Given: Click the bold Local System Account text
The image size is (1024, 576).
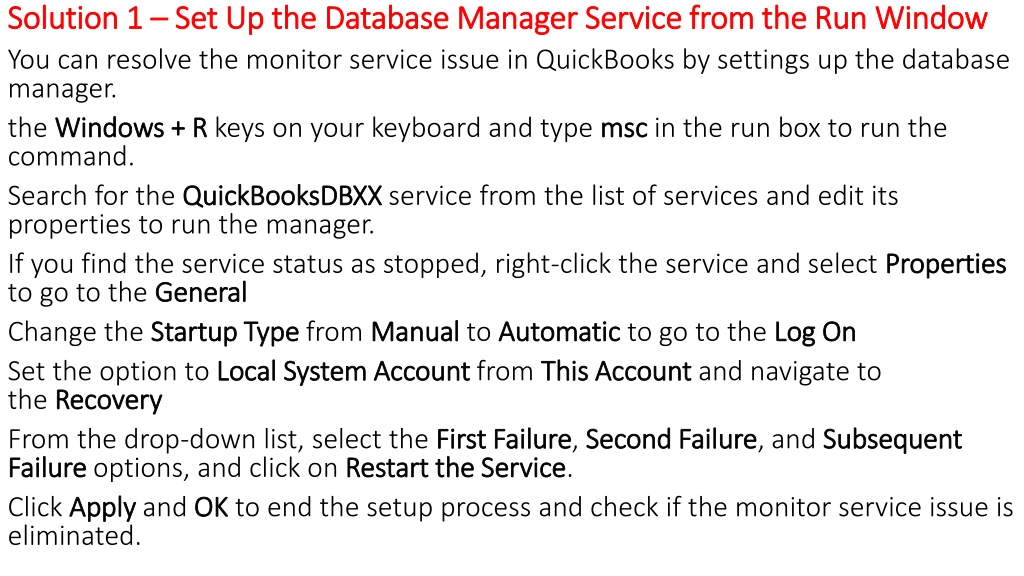Looking at the screenshot, I should [344, 372].
